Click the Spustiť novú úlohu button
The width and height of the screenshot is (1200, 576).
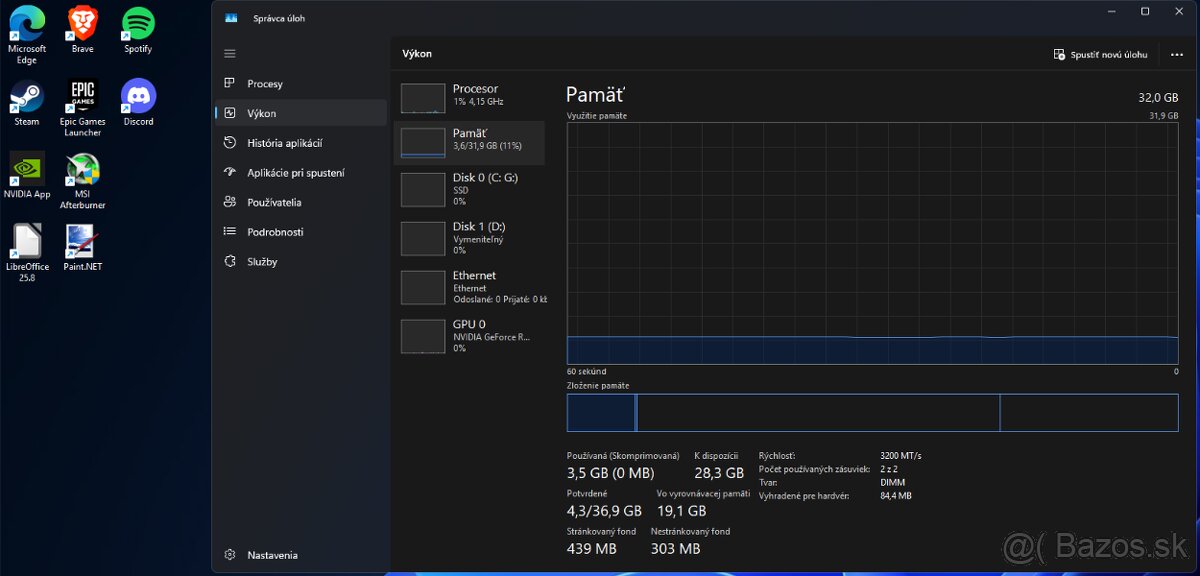(x=1100, y=54)
